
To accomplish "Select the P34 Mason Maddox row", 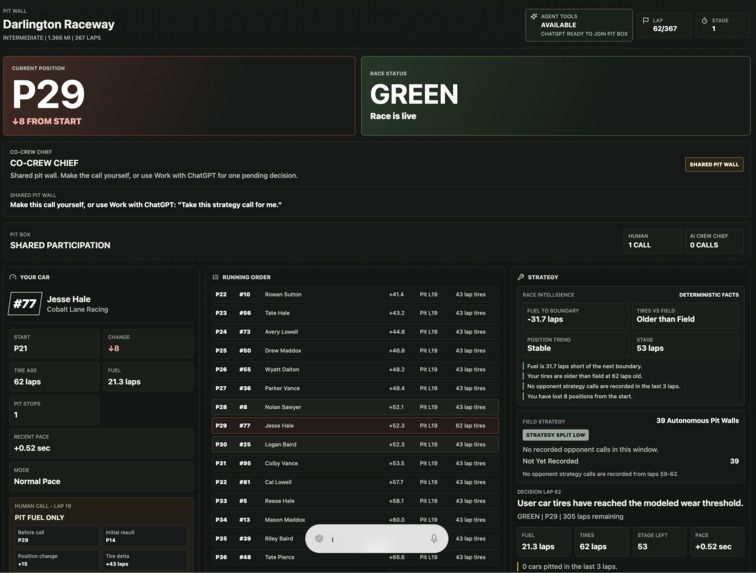I will click(x=355, y=520).
